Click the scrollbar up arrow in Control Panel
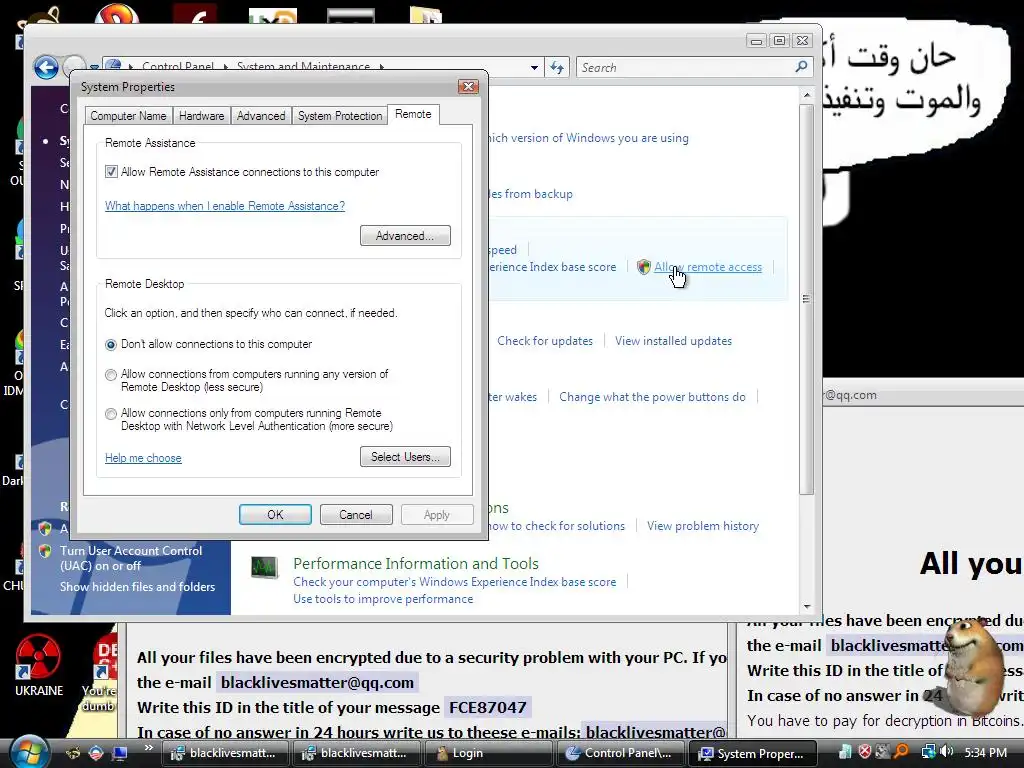The height and width of the screenshot is (768, 1024). click(x=807, y=95)
